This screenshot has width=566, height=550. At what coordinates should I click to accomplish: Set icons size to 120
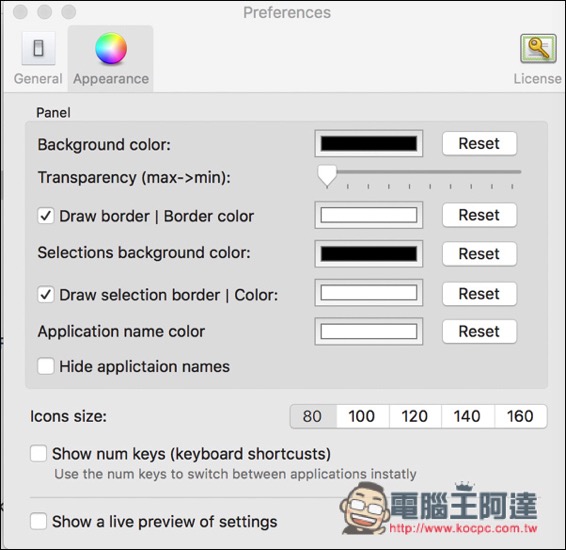pyautogui.click(x=415, y=416)
